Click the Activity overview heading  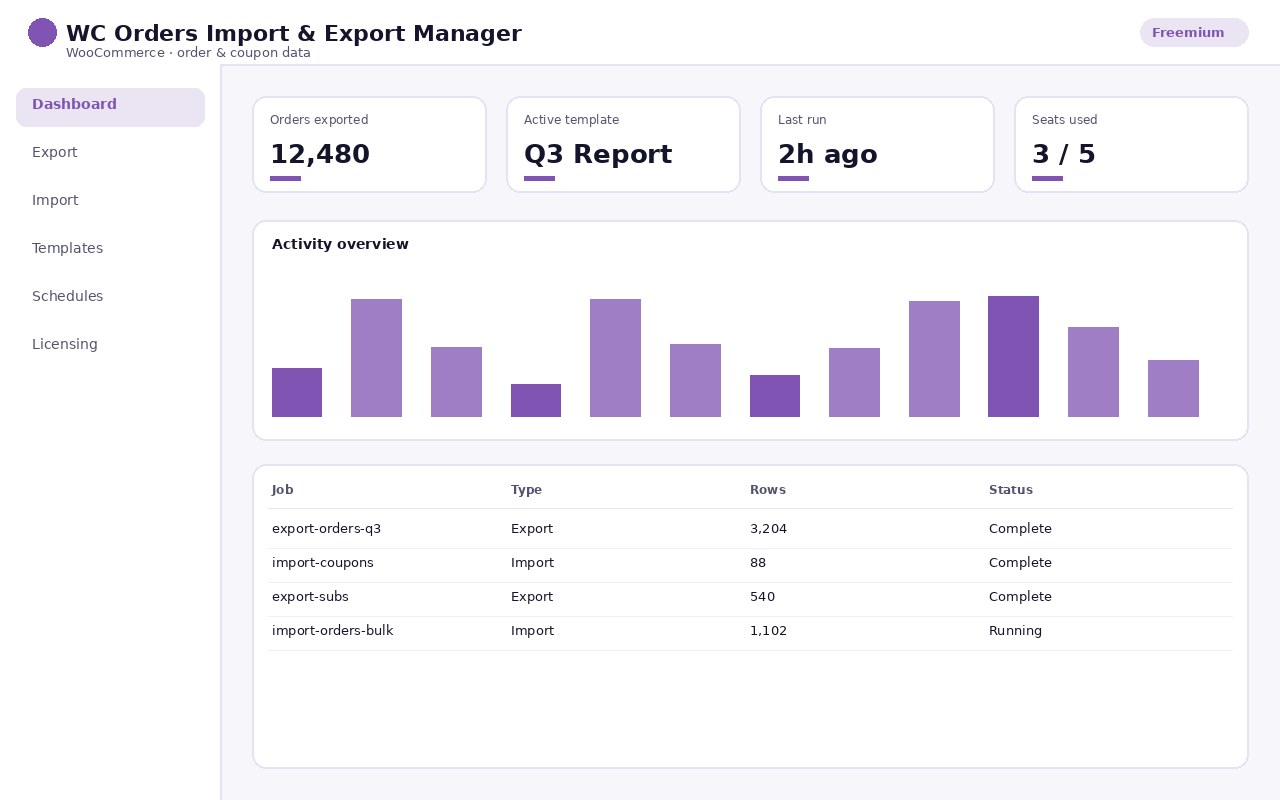click(x=340, y=245)
